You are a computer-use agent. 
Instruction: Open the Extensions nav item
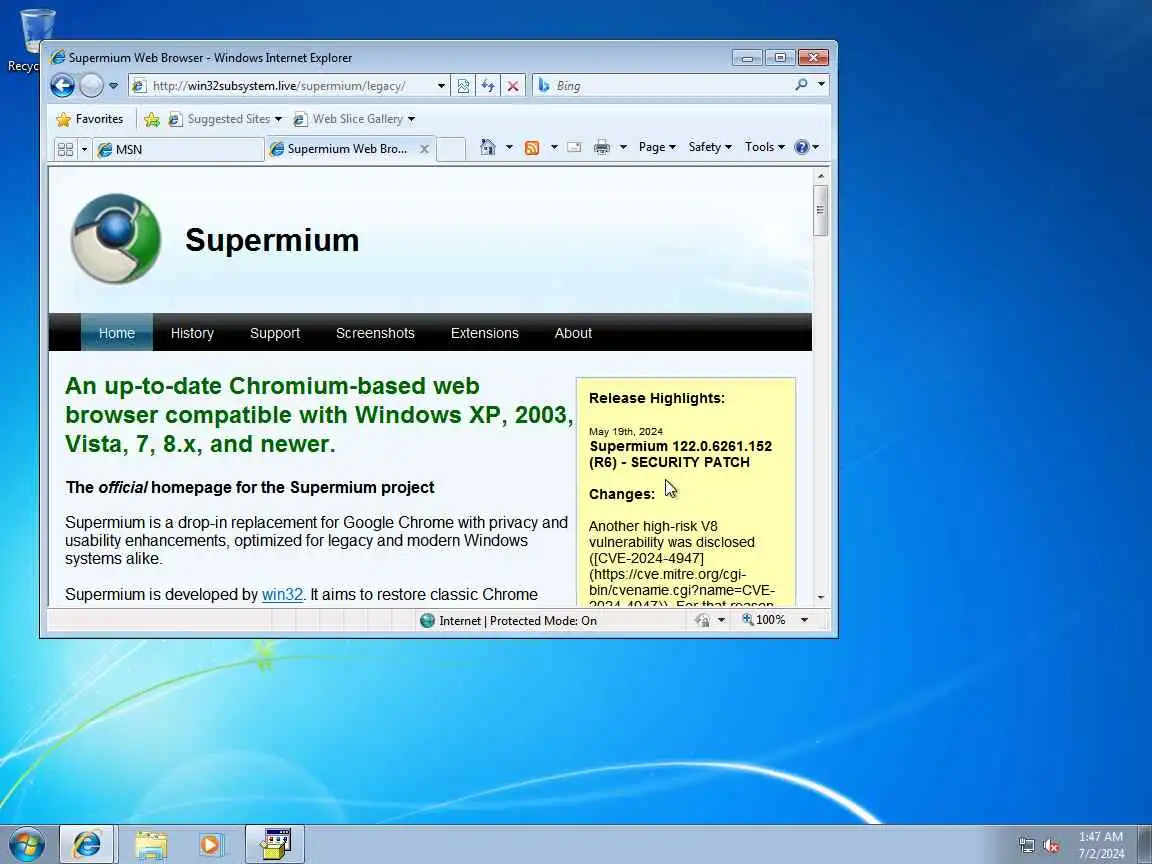(x=484, y=333)
